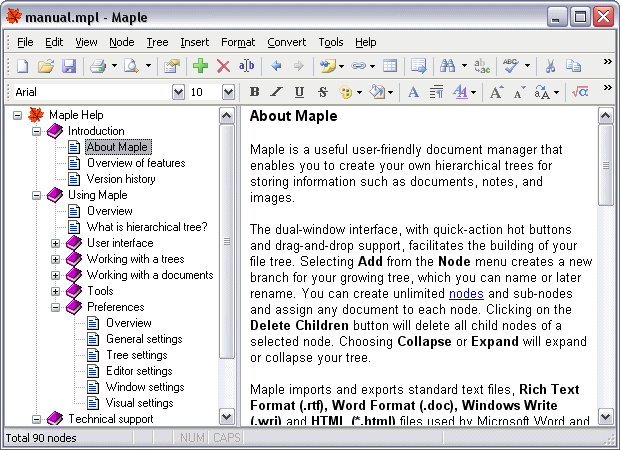This screenshot has width=620, height=450.
Task: Open the File menu
Action: click(x=25, y=42)
